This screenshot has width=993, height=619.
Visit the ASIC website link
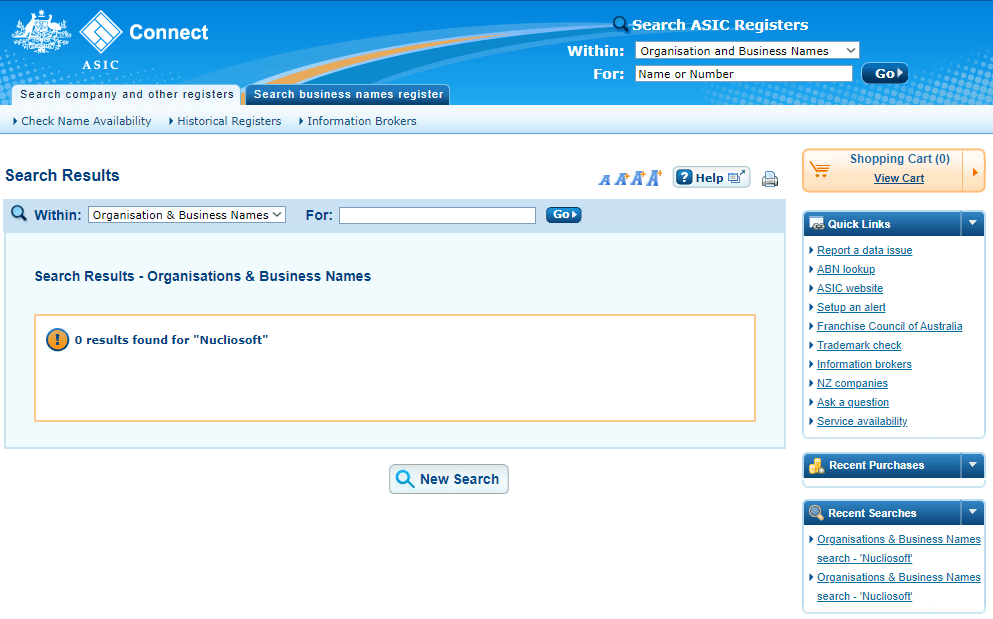click(x=850, y=288)
